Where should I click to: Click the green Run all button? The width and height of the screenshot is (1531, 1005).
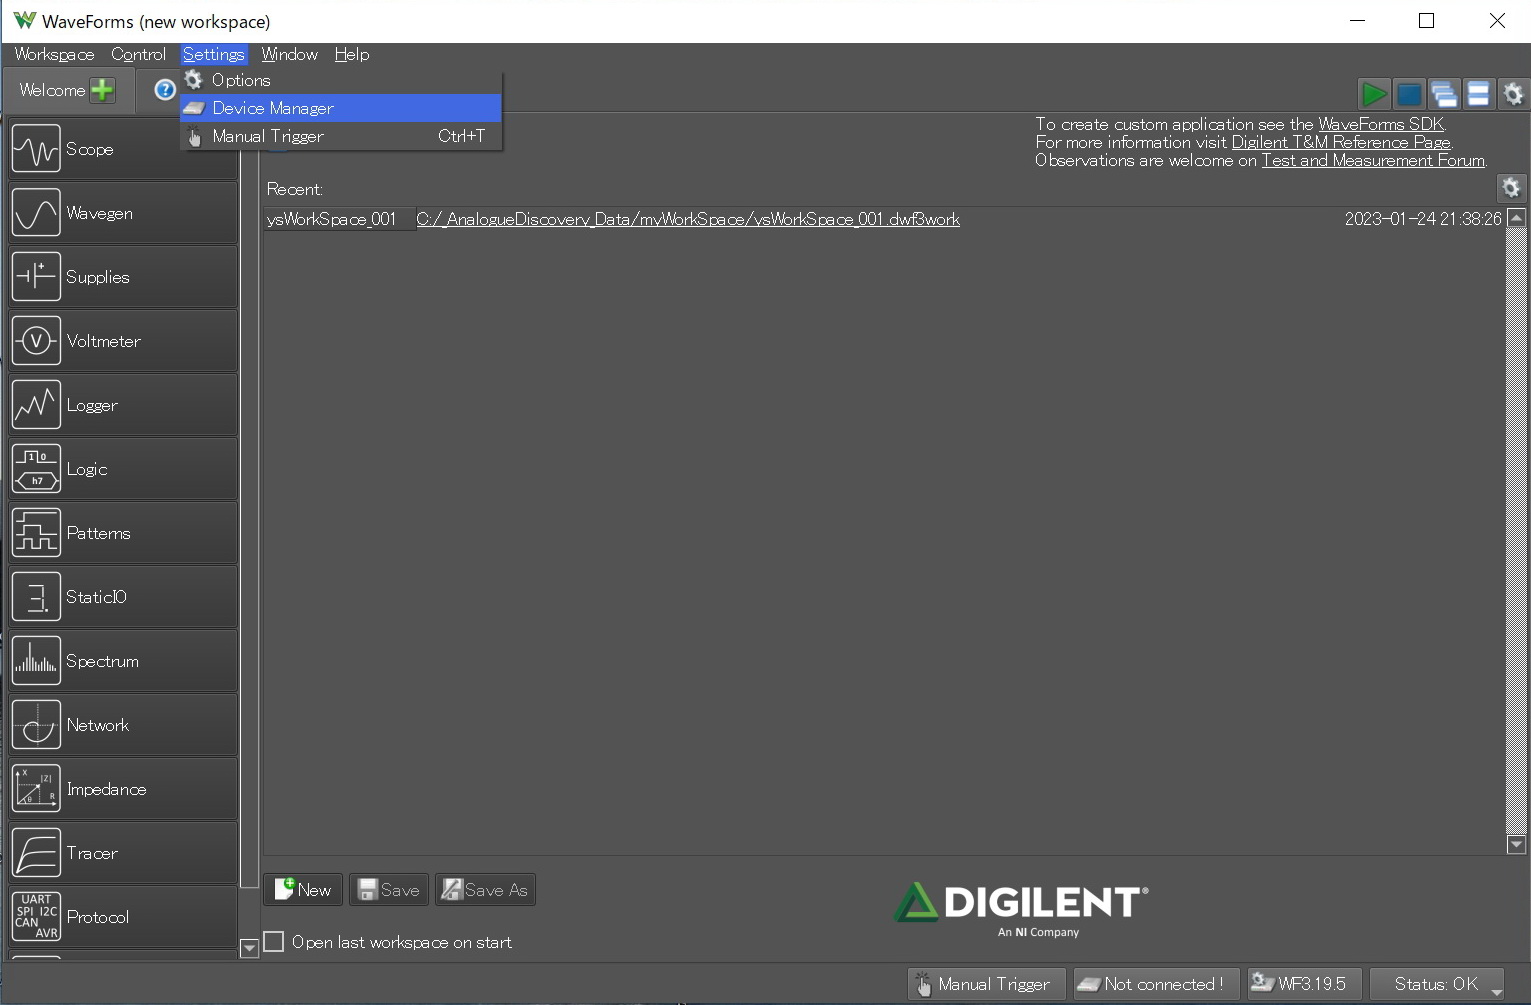[1373, 94]
